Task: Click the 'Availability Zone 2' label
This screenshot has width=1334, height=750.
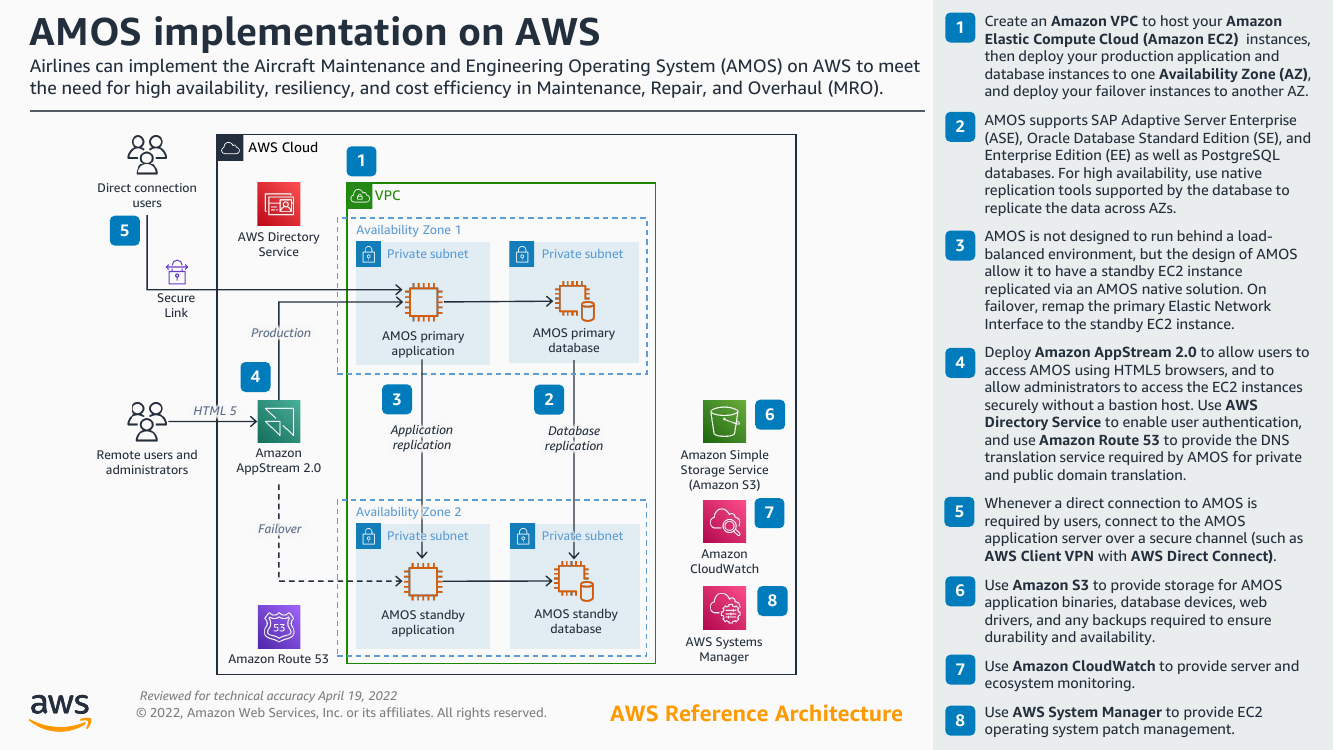Action: pyautogui.click(x=409, y=512)
